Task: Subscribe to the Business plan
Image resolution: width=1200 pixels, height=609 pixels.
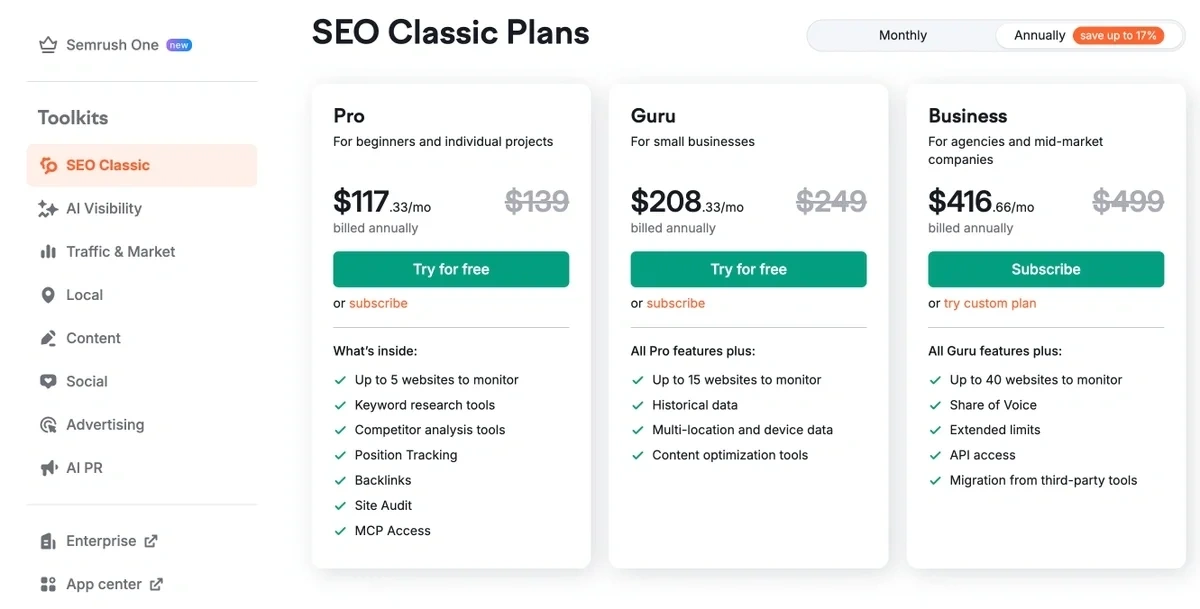Action: pyautogui.click(x=1046, y=269)
